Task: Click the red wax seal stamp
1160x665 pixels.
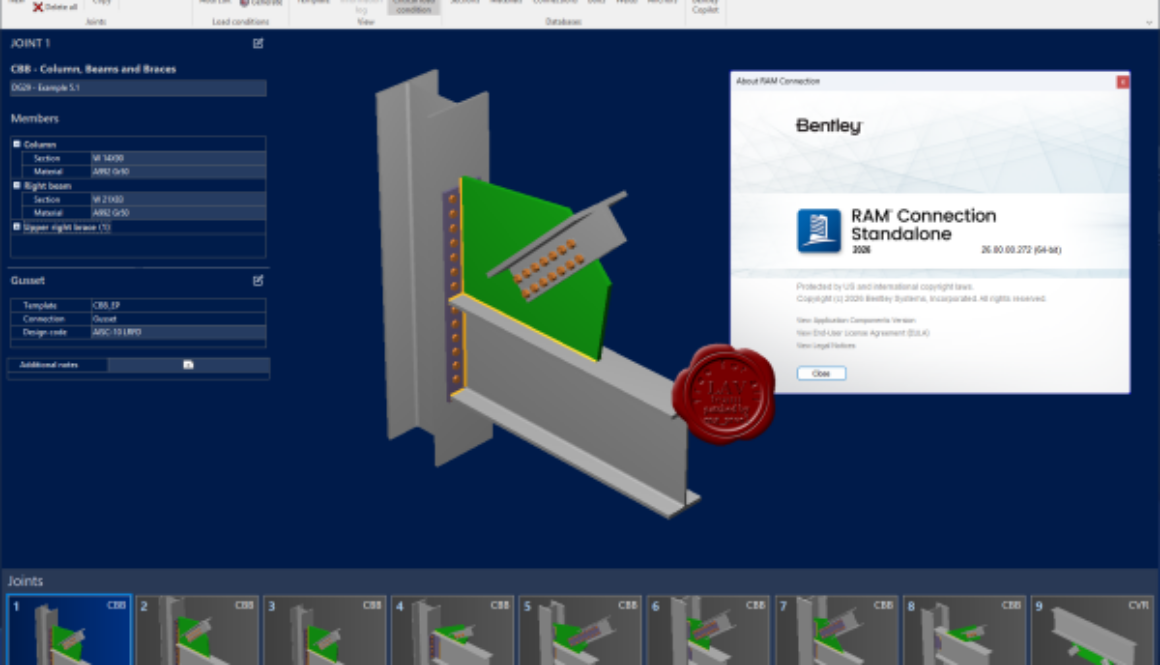Action: [724, 394]
